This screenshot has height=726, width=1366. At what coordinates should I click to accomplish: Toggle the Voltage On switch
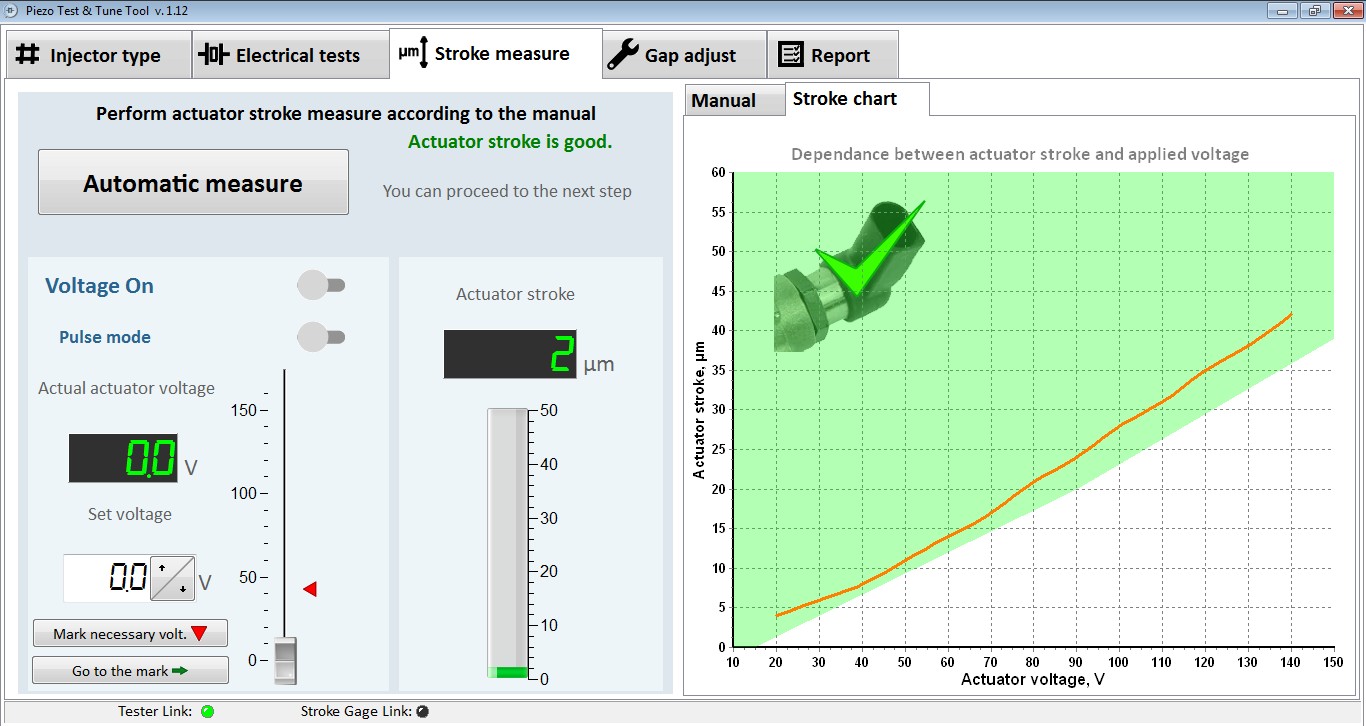pyautogui.click(x=321, y=286)
